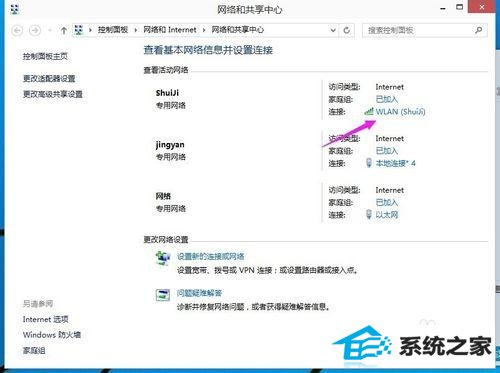This screenshot has height=373, width=500.
Task: Maximize the Network and Sharing Center window
Action: [460, 7]
